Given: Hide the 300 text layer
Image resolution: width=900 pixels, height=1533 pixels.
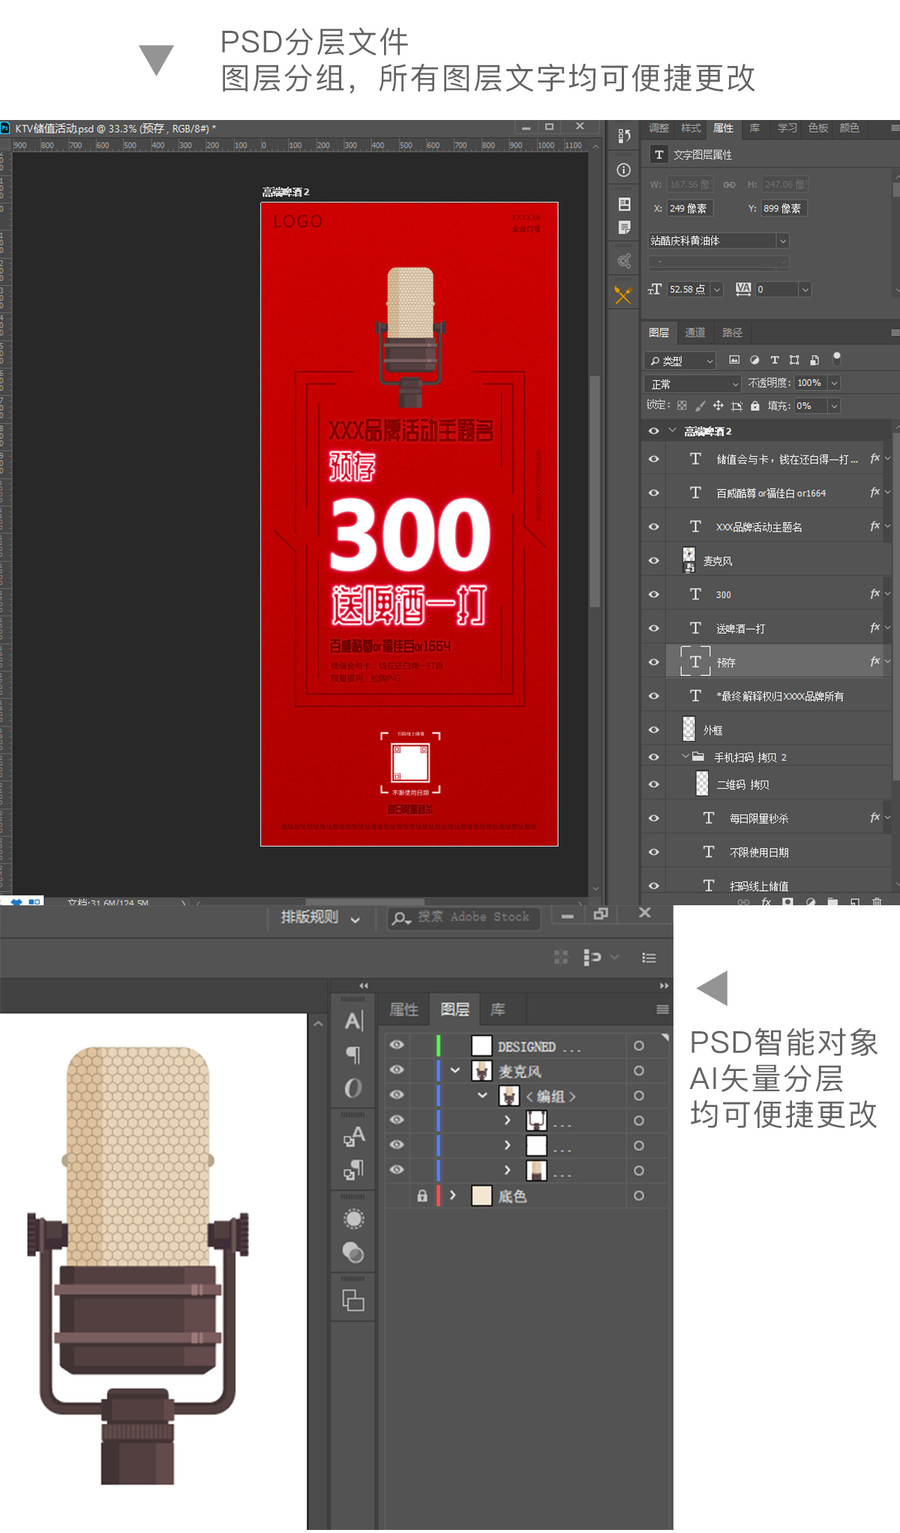Looking at the screenshot, I should coord(654,594).
